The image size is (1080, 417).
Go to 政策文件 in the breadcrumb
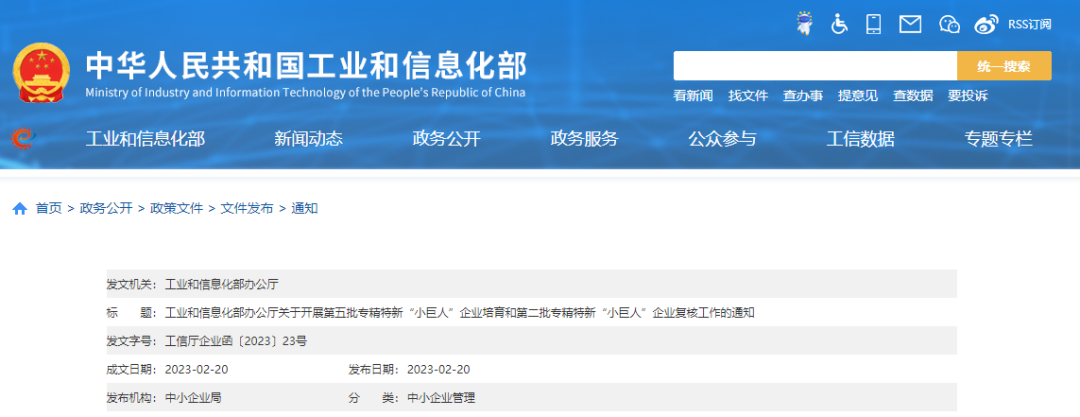click(177, 208)
